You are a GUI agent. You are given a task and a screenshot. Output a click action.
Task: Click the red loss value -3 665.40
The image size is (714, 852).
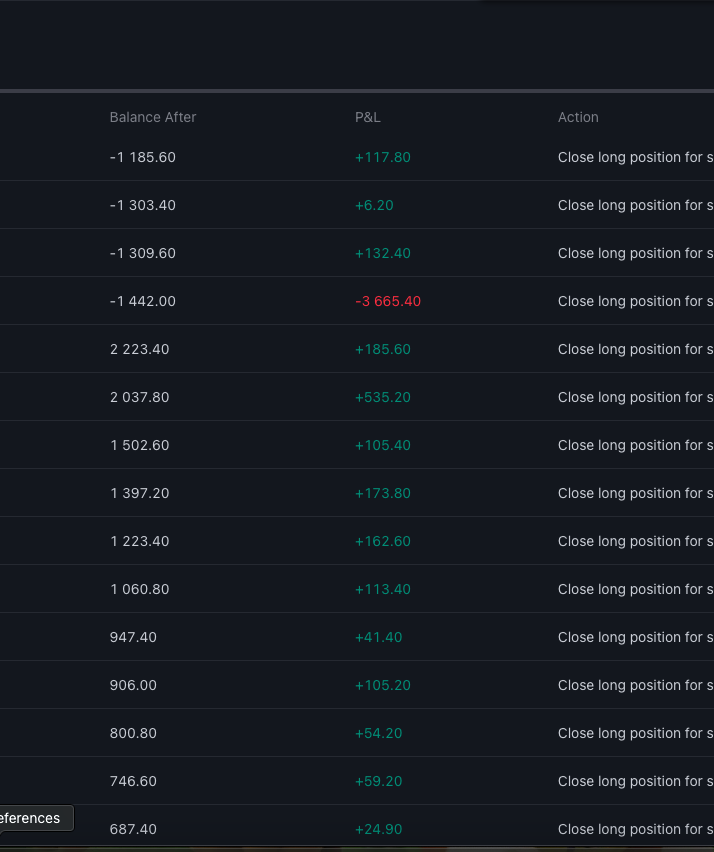click(388, 301)
